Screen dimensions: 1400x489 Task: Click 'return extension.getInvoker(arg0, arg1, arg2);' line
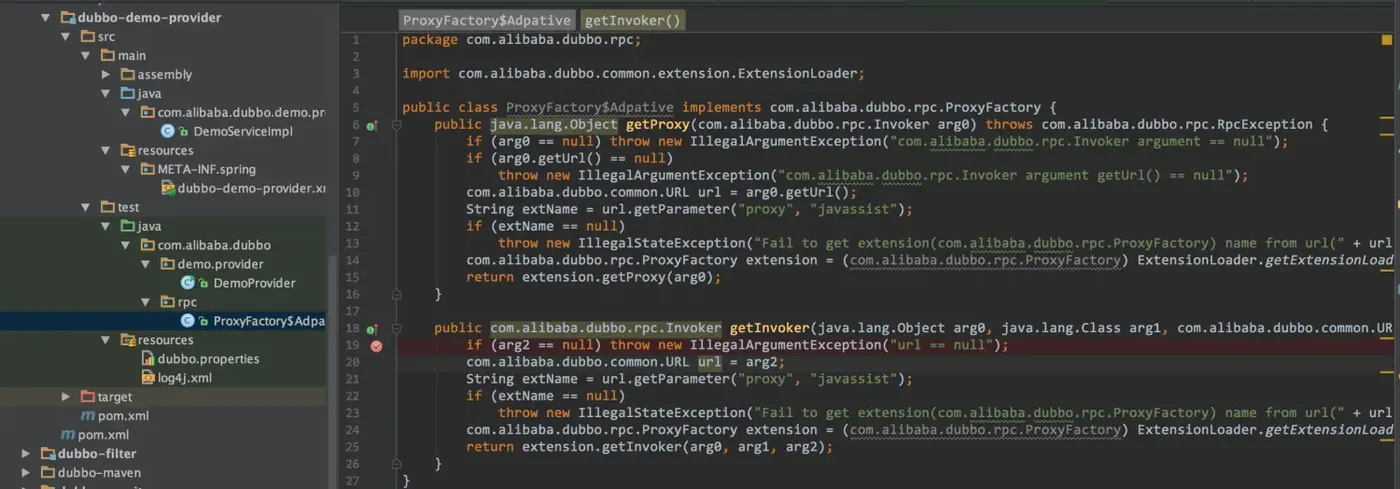649,447
